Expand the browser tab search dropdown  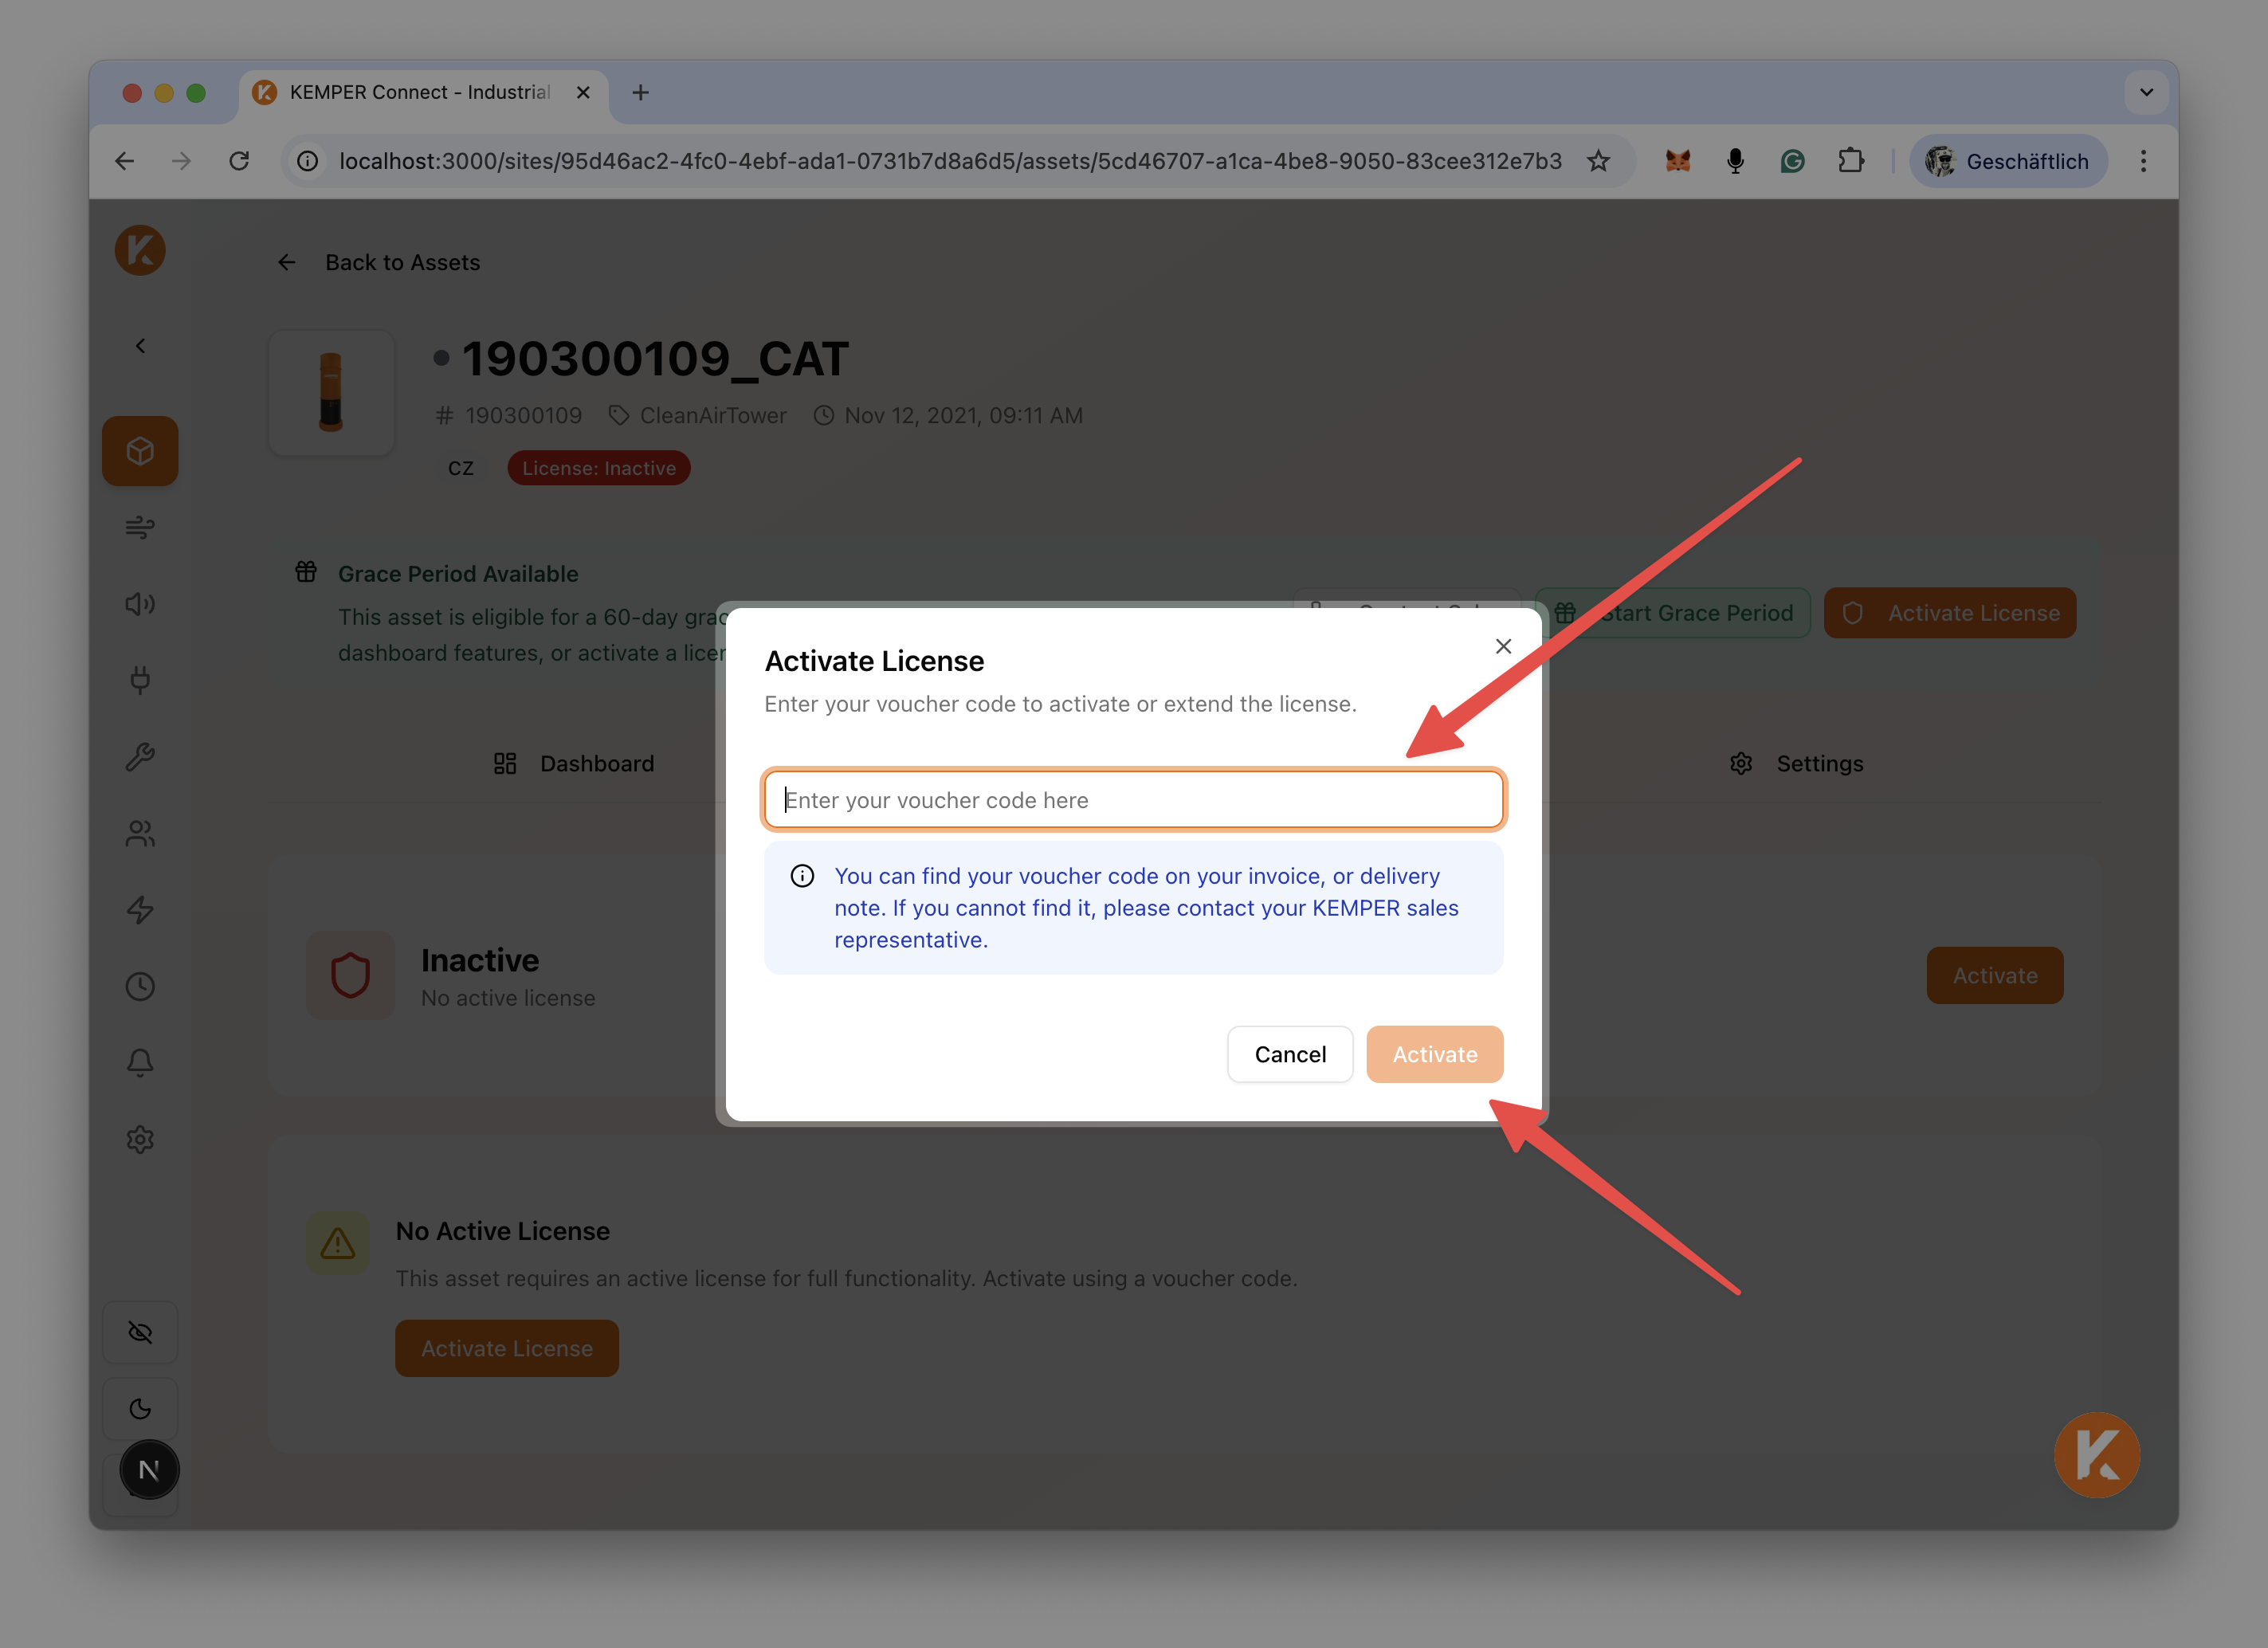[2146, 92]
